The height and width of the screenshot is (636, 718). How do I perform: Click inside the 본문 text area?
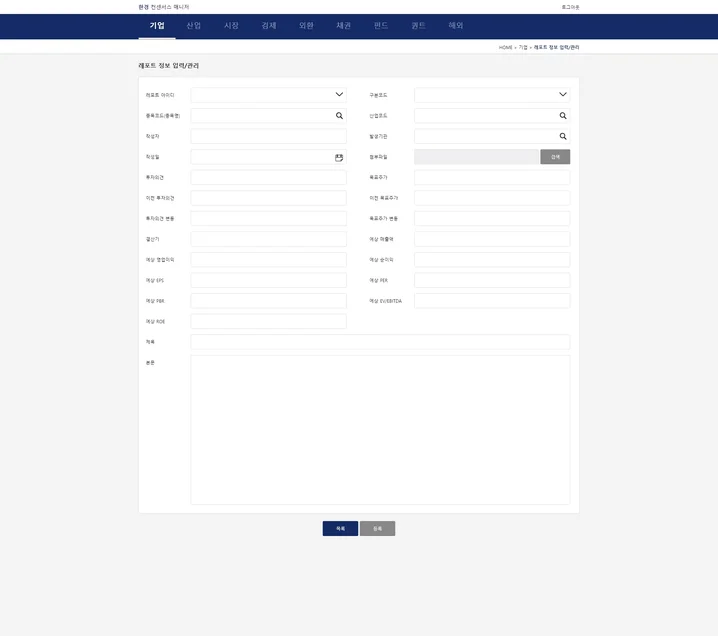pyautogui.click(x=380, y=430)
